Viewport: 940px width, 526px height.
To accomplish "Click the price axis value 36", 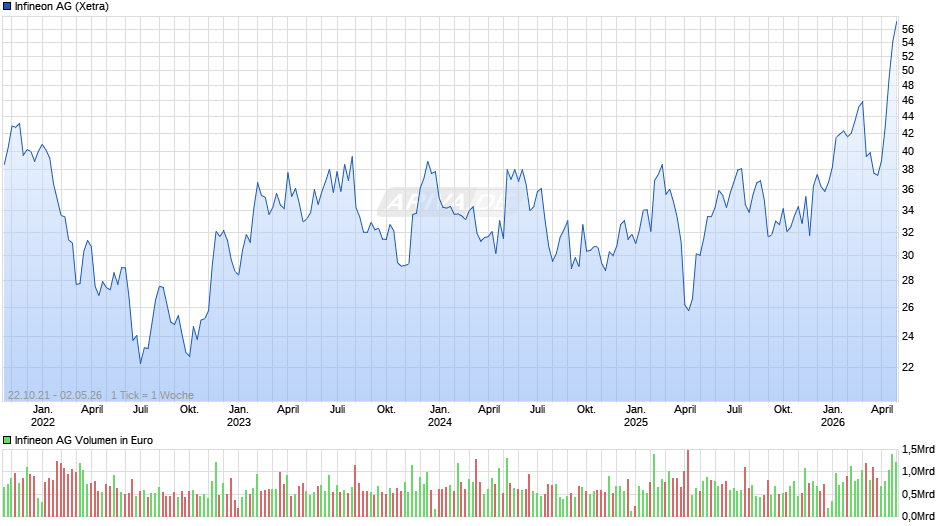I will tap(908, 190).
